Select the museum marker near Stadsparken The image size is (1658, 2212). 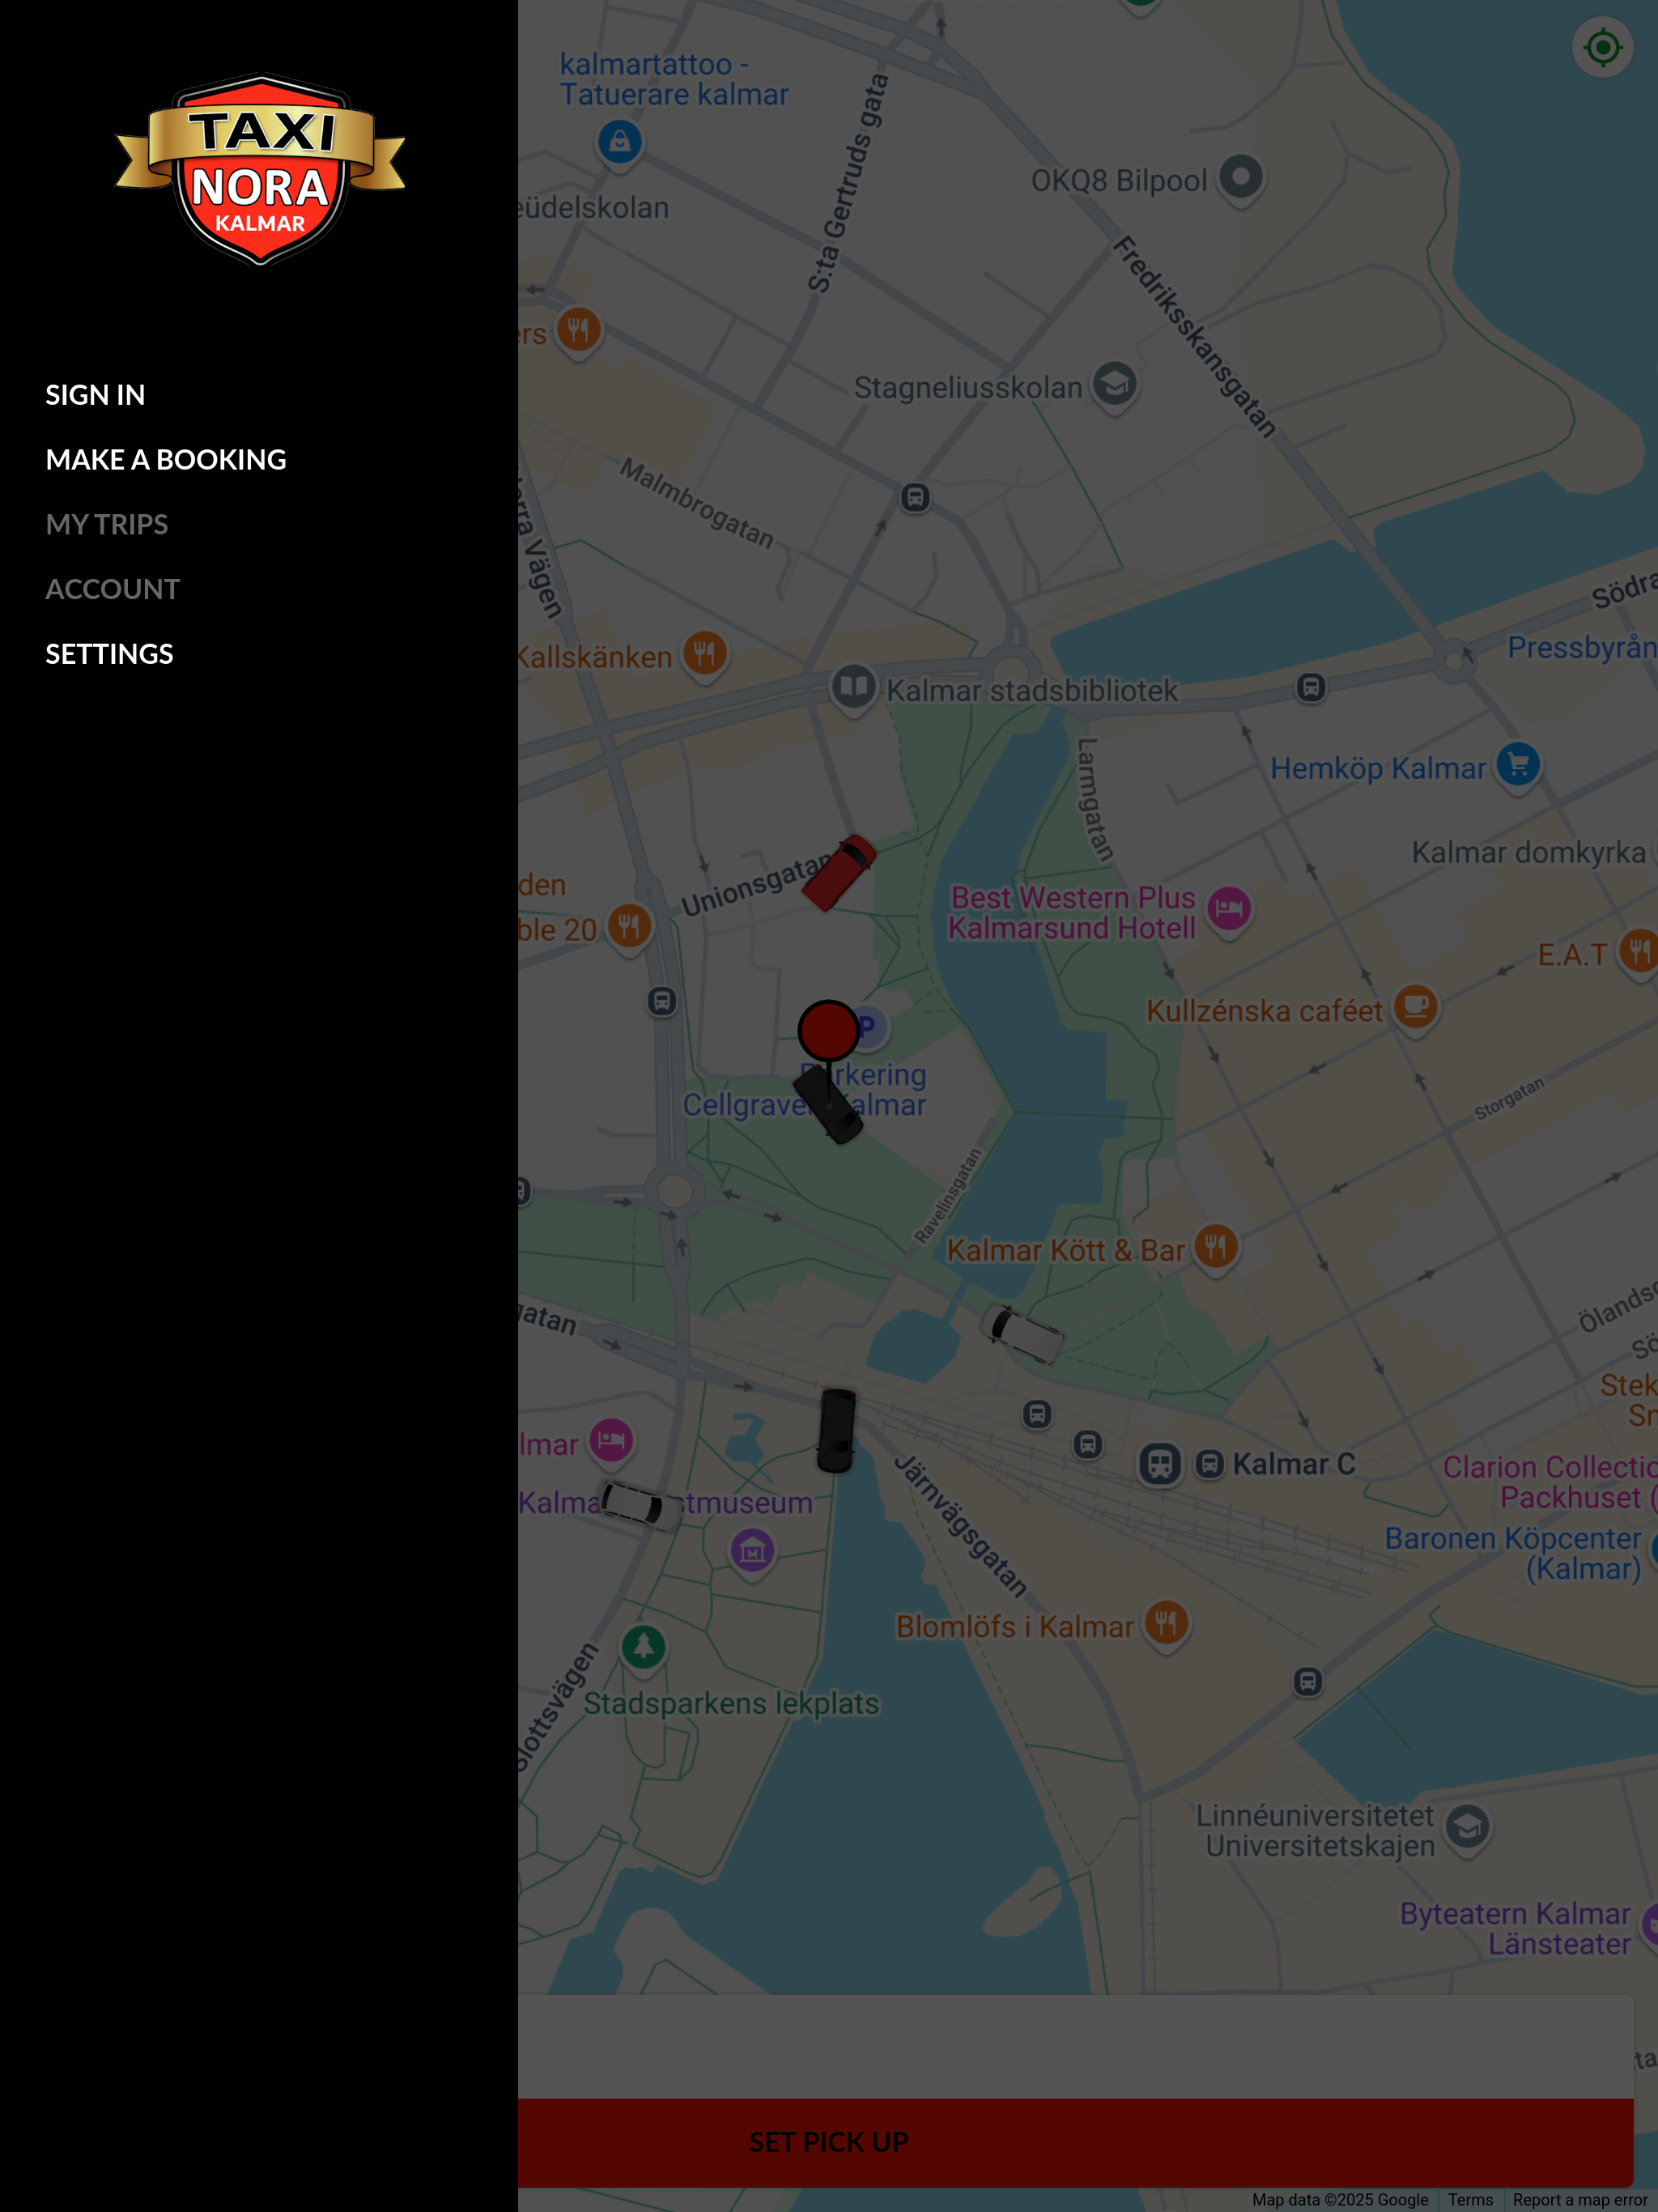point(752,1551)
